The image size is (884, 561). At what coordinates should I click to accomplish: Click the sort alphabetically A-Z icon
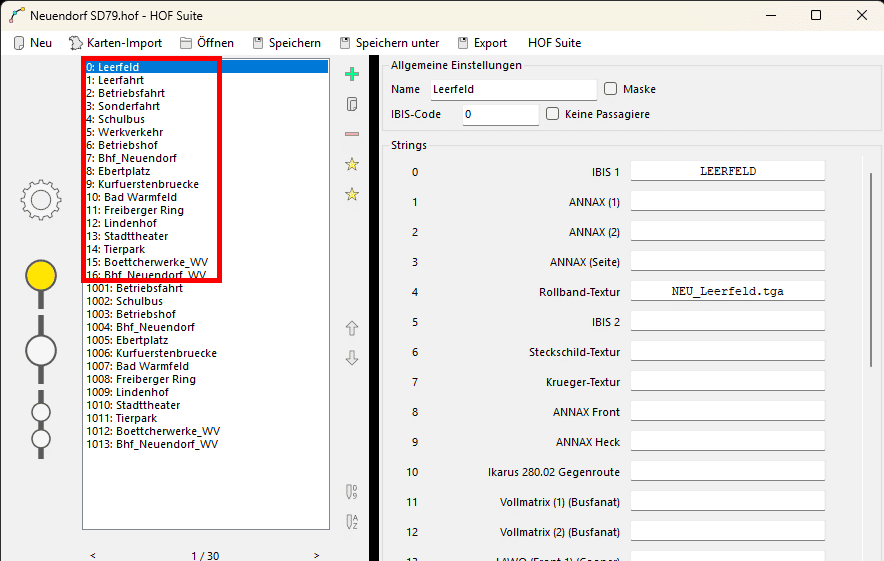coord(351,521)
